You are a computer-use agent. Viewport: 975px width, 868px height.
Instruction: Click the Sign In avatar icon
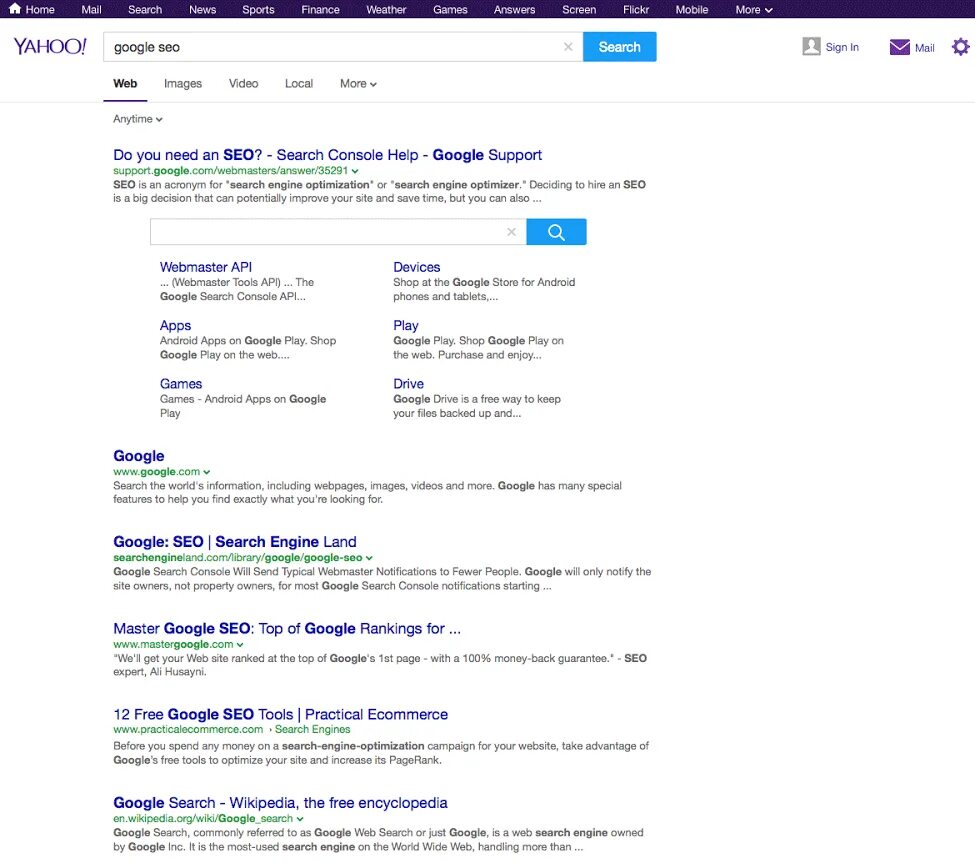click(x=810, y=46)
